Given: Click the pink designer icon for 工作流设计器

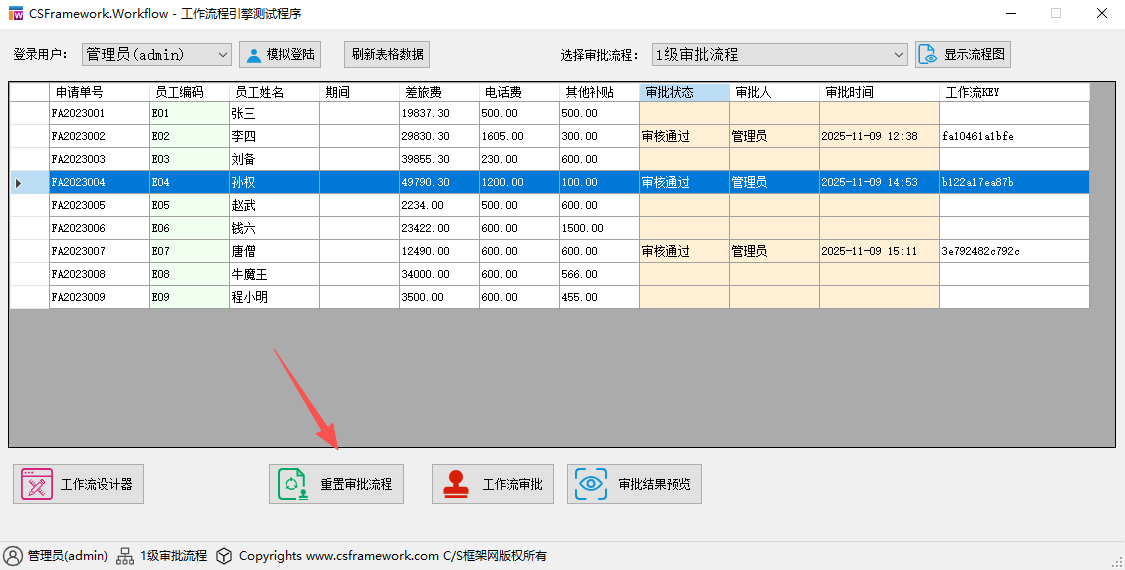Looking at the screenshot, I should [37, 484].
